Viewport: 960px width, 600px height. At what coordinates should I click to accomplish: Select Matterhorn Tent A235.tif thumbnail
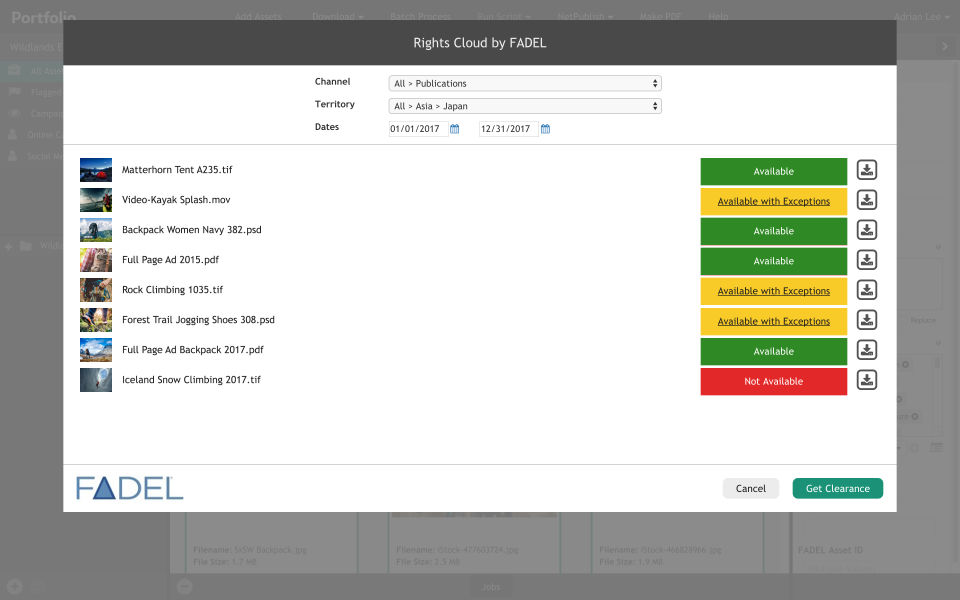96,170
